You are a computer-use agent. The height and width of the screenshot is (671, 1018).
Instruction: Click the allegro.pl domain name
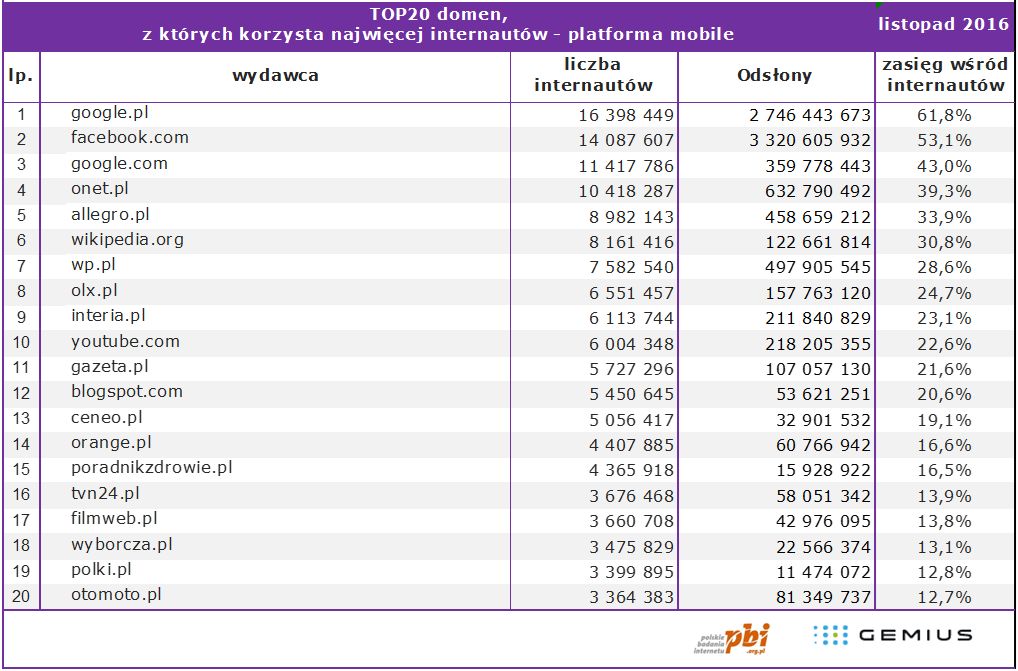click(x=110, y=214)
